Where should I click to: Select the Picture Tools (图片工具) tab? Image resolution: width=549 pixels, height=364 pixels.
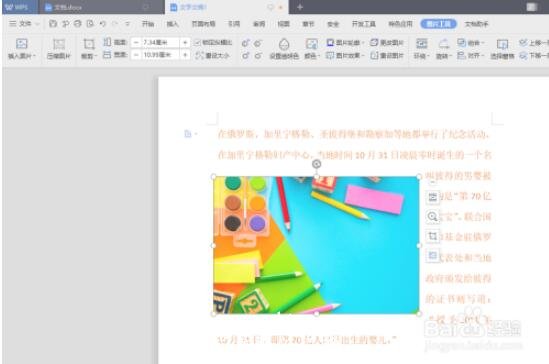point(438,24)
